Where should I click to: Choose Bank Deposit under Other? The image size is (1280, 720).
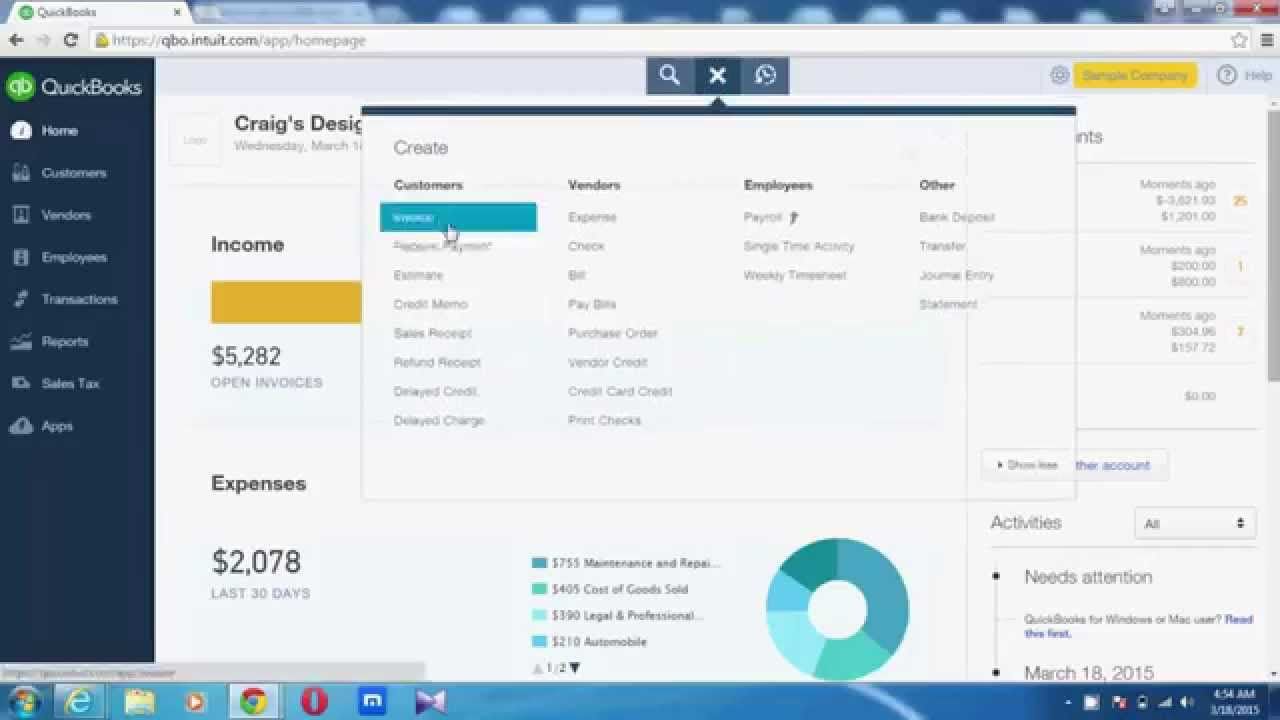tap(957, 217)
